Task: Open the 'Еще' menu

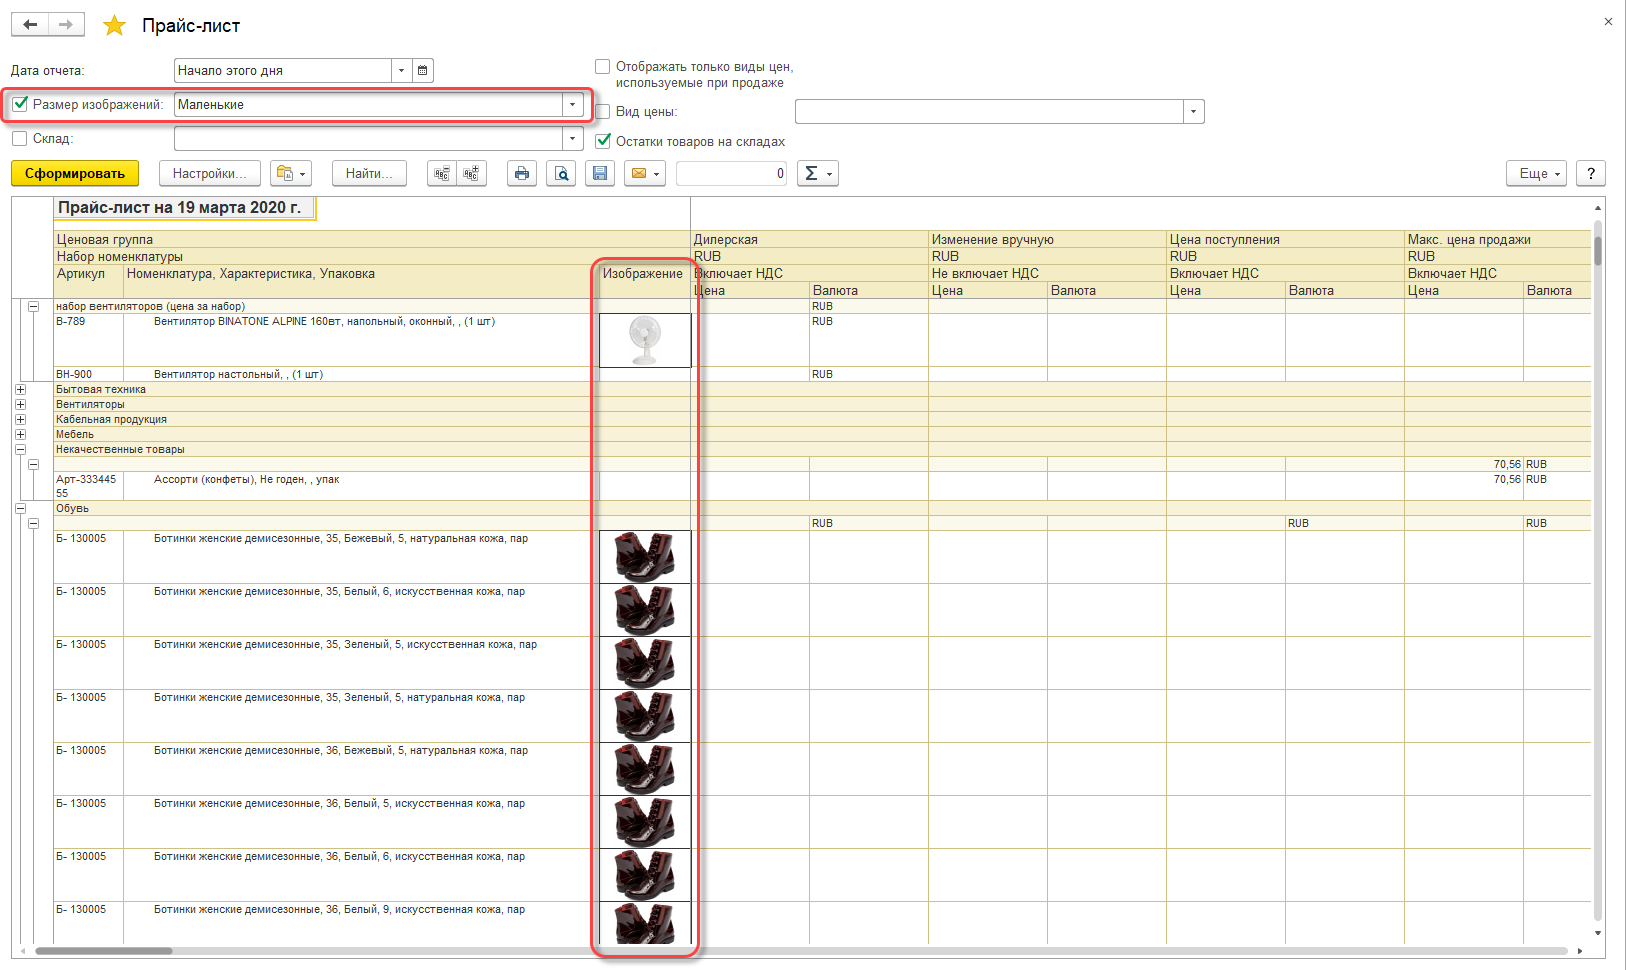Action: tap(1539, 174)
